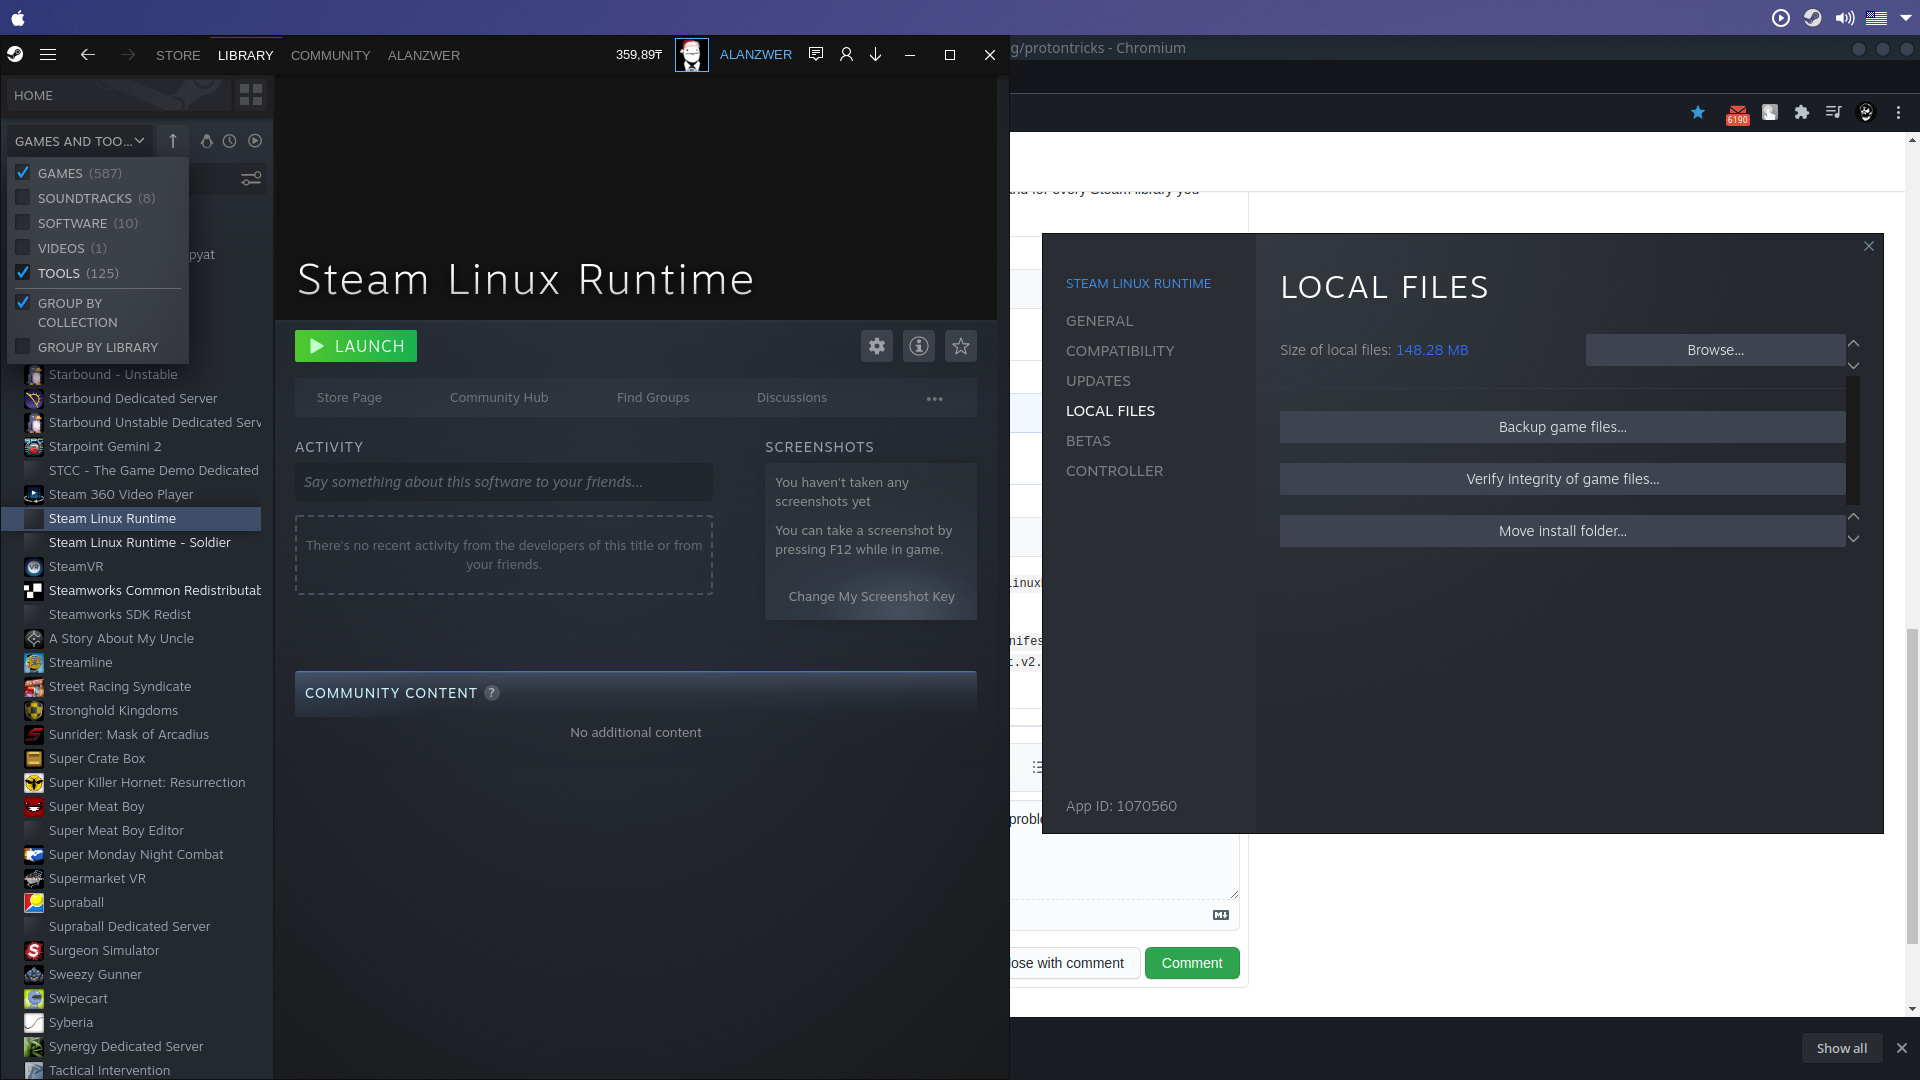Click the LAUNCH button

coord(355,346)
